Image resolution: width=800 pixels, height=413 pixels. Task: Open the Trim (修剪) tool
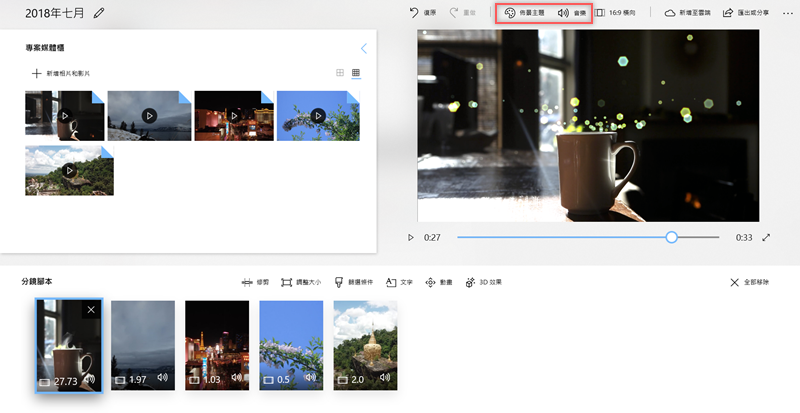pyautogui.click(x=255, y=282)
